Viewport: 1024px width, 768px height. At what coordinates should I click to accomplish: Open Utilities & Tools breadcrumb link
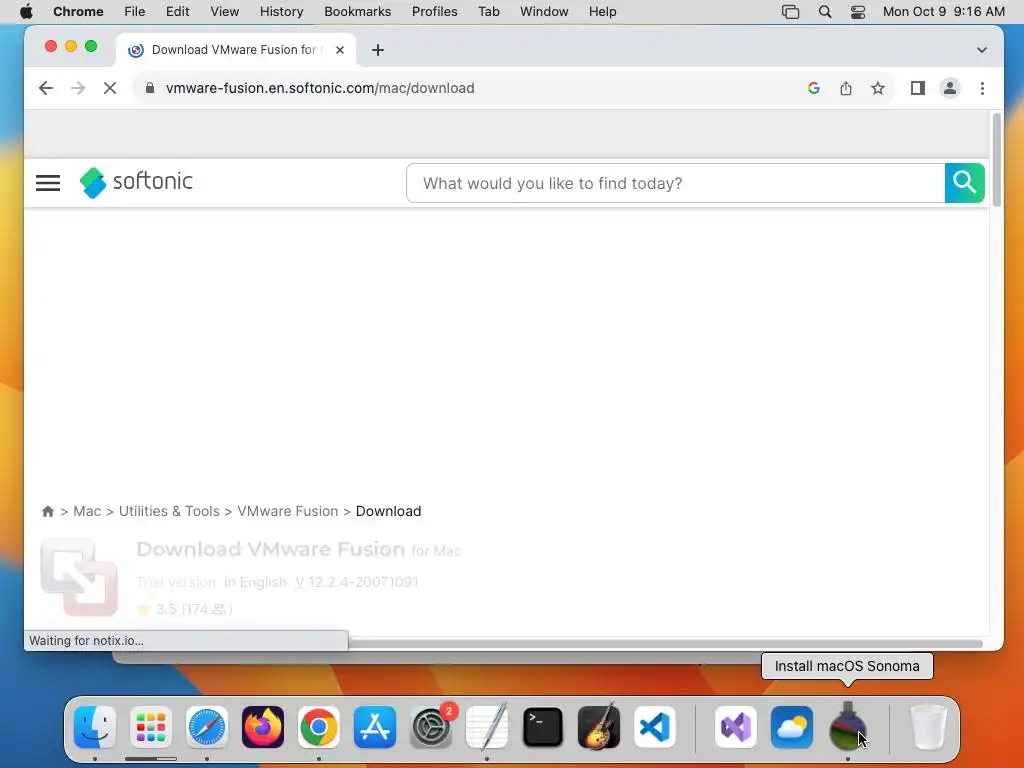pos(169,511)
